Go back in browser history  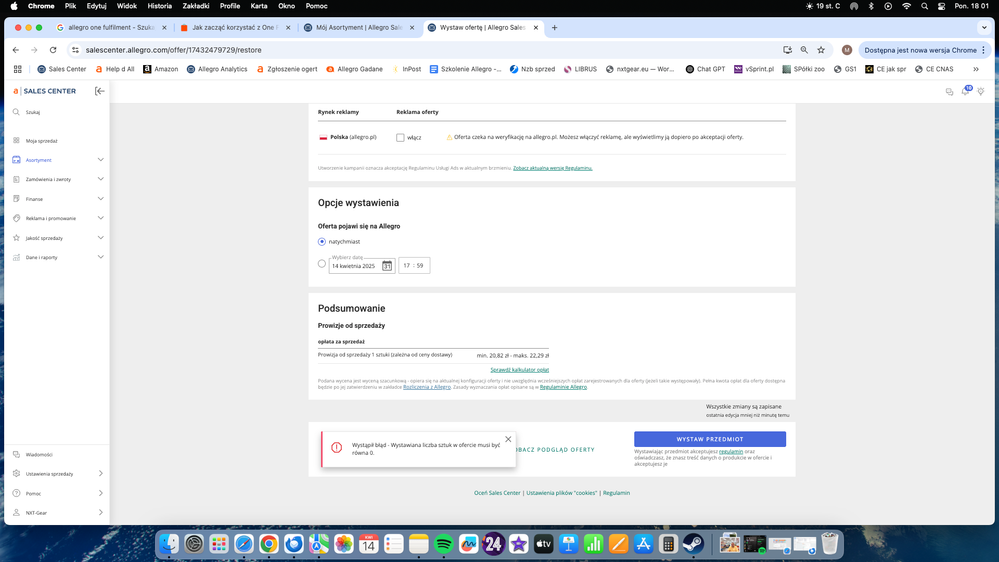tap(16, 50)
